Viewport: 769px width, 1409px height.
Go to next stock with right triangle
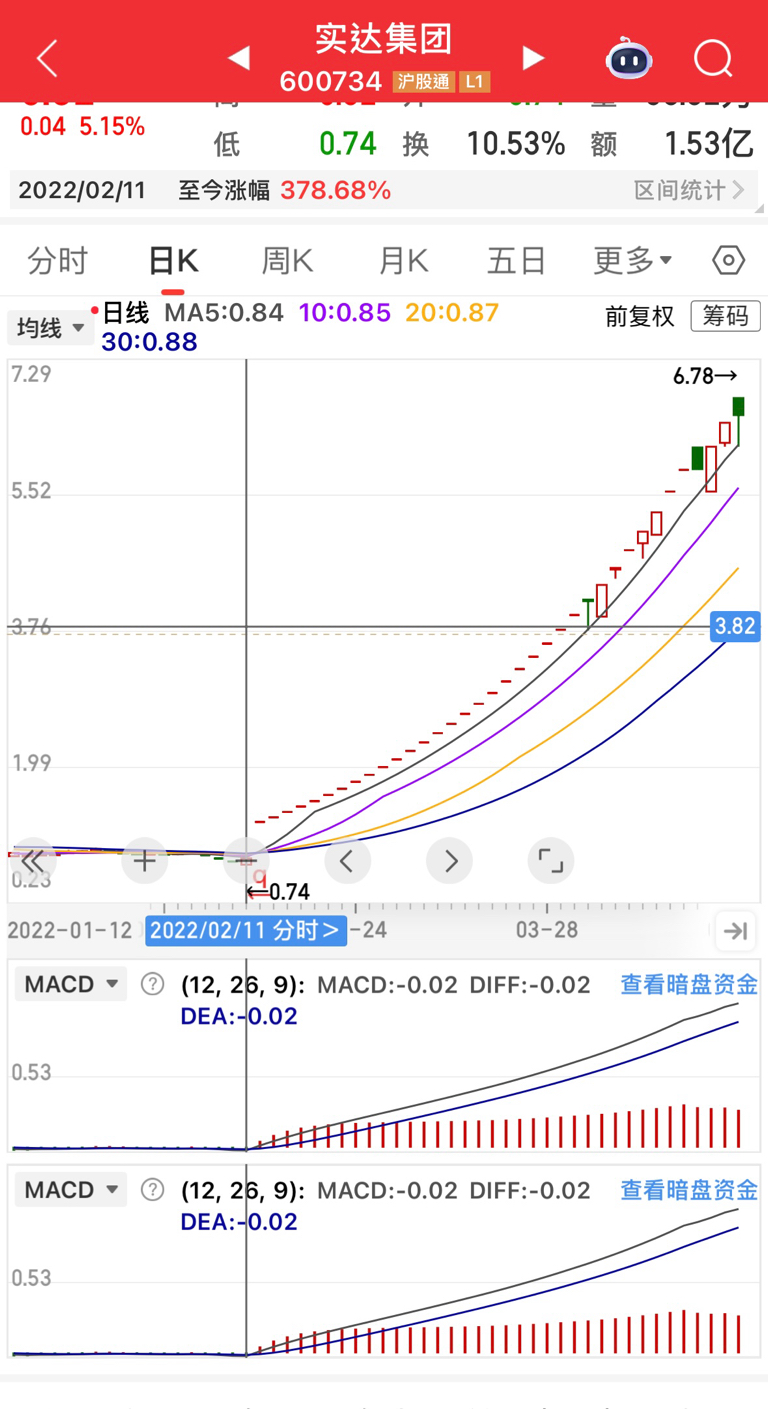pos(533,58)
